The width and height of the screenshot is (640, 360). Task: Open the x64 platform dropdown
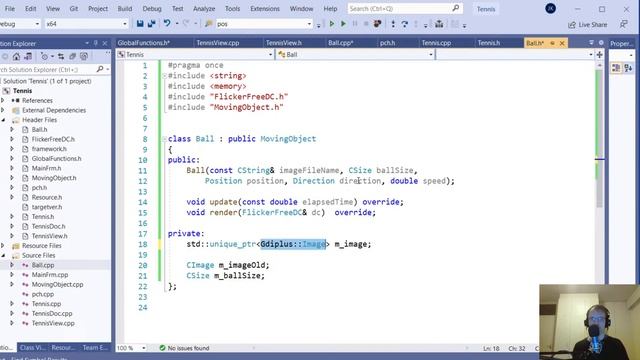[125, 24]
